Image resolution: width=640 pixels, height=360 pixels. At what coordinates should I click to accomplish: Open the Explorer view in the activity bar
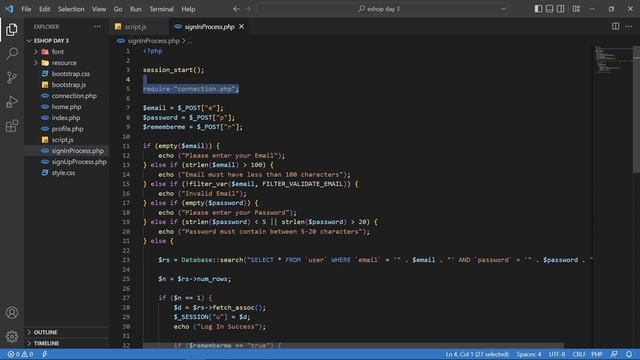12,29
